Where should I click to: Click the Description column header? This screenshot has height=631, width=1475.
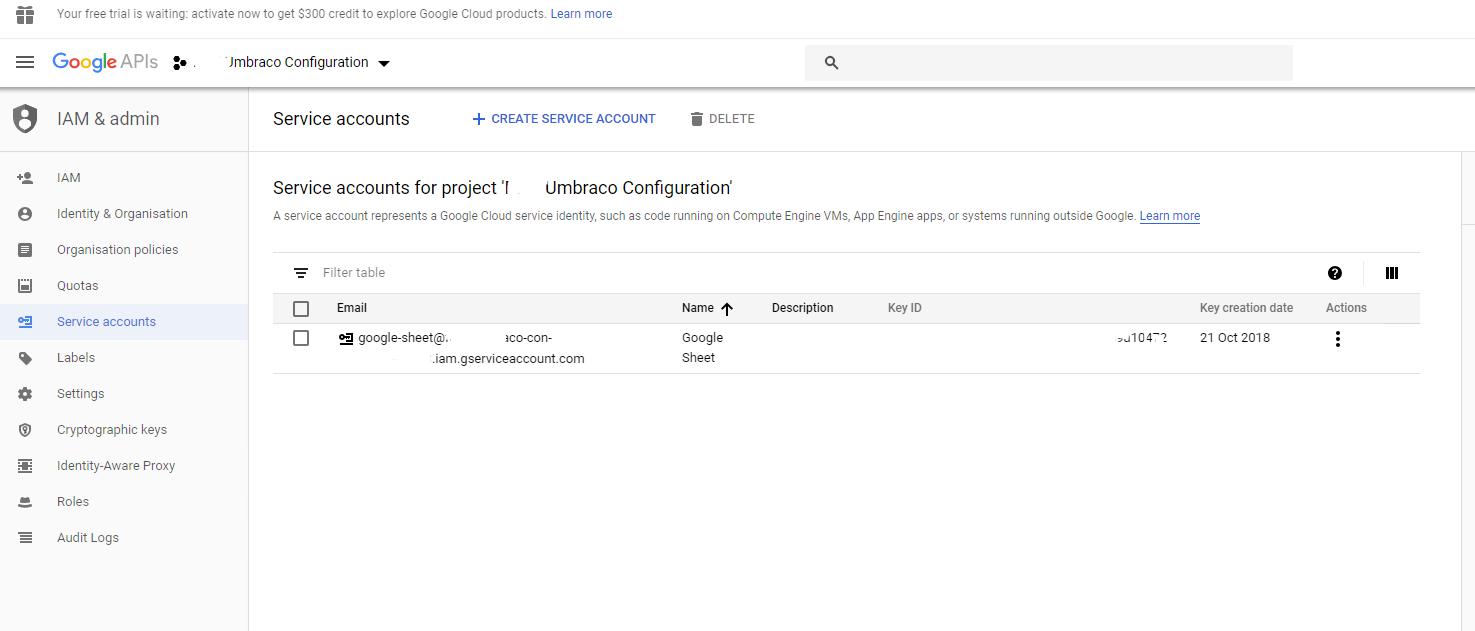click(x=802, y=308)
